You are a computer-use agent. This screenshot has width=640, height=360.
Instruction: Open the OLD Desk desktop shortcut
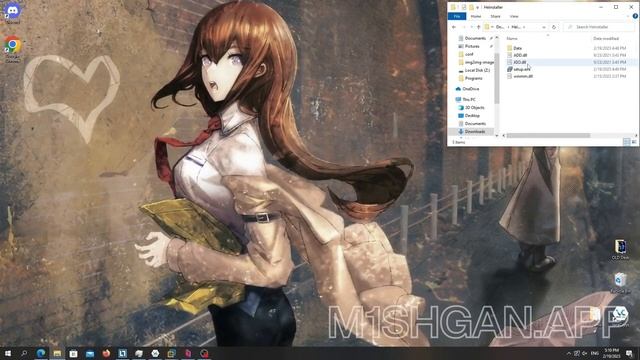coord(620,249)
